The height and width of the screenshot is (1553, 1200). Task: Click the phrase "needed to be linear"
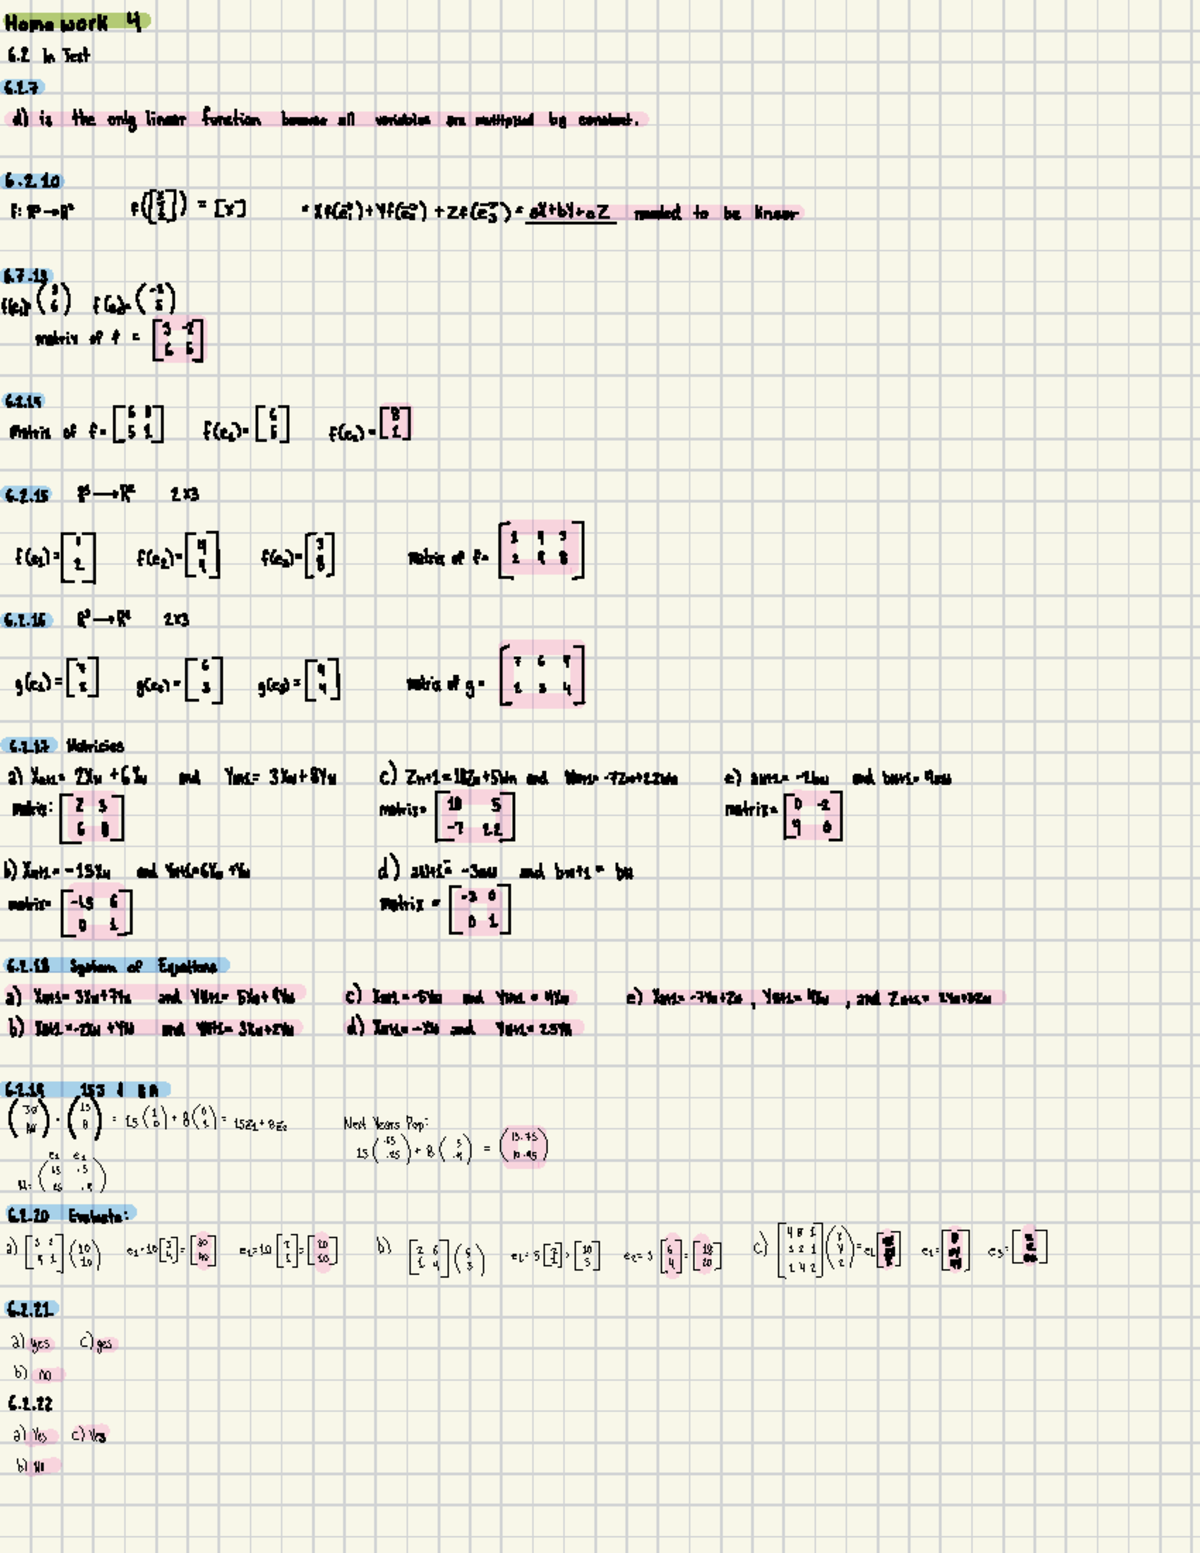[x=716, y=213]
